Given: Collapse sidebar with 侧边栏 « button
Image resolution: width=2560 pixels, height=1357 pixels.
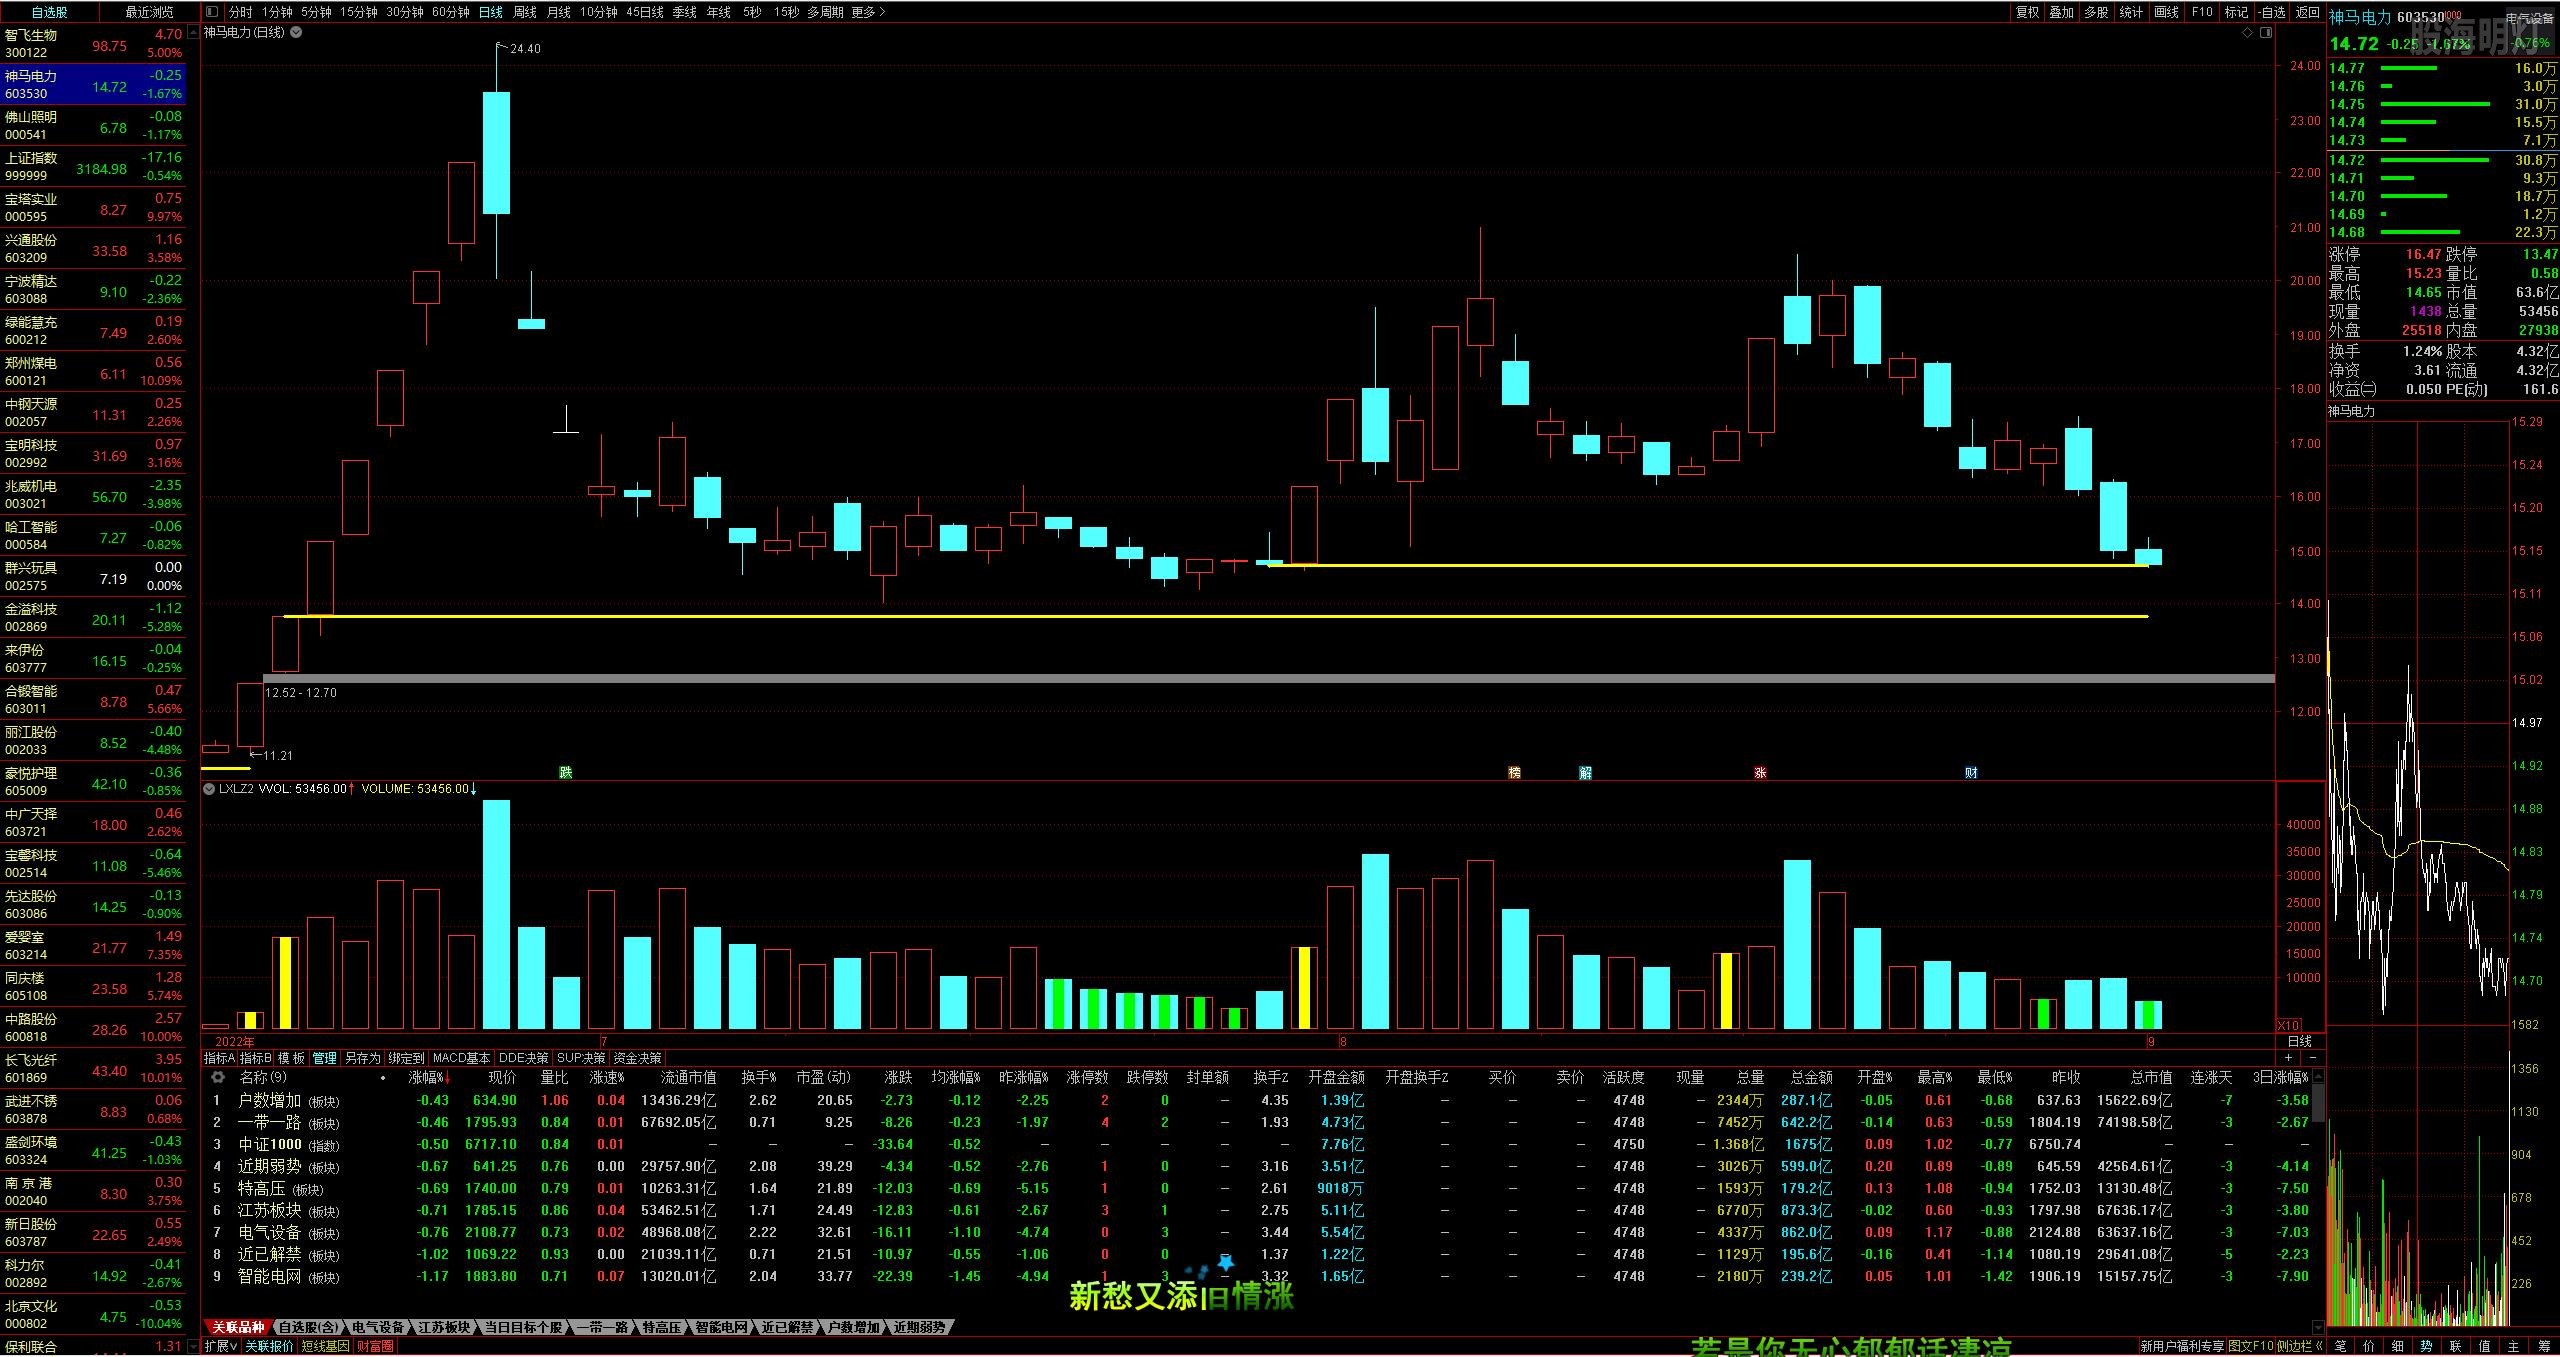Looking at the screenshot, I should (2300, 1346).
